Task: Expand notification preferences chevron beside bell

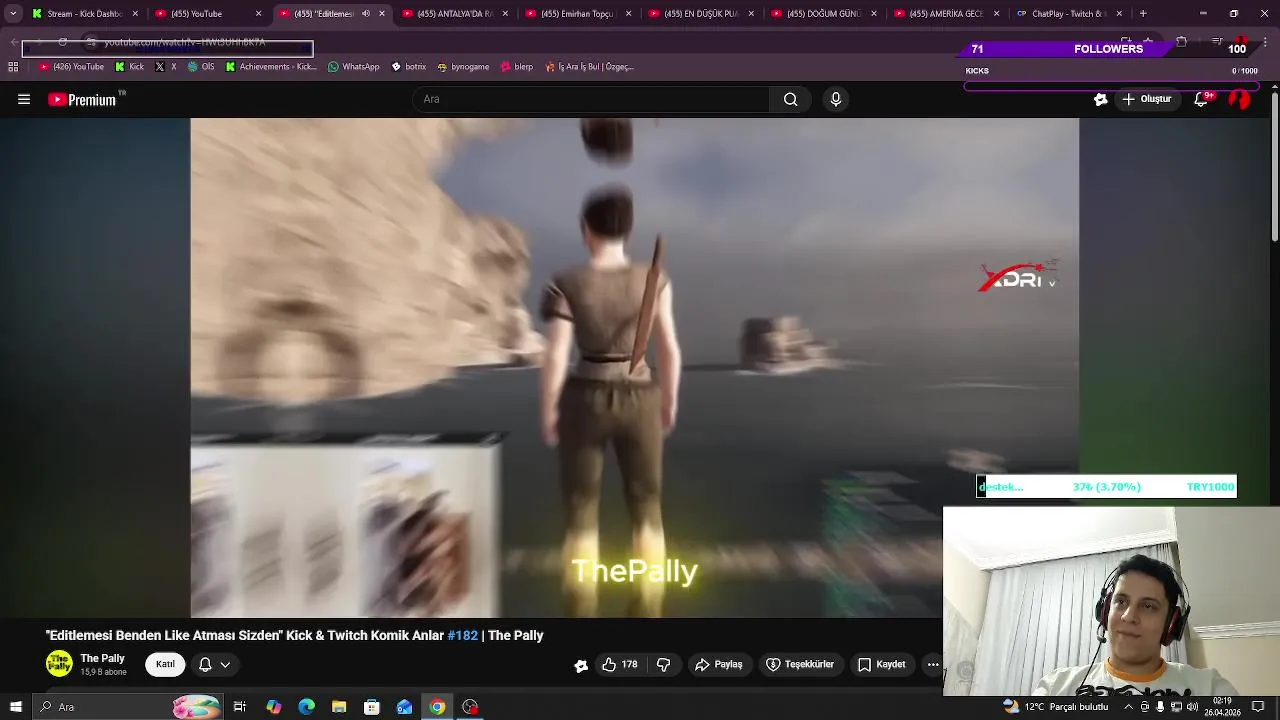Action: pyautogui.click(x=225, y=664)
